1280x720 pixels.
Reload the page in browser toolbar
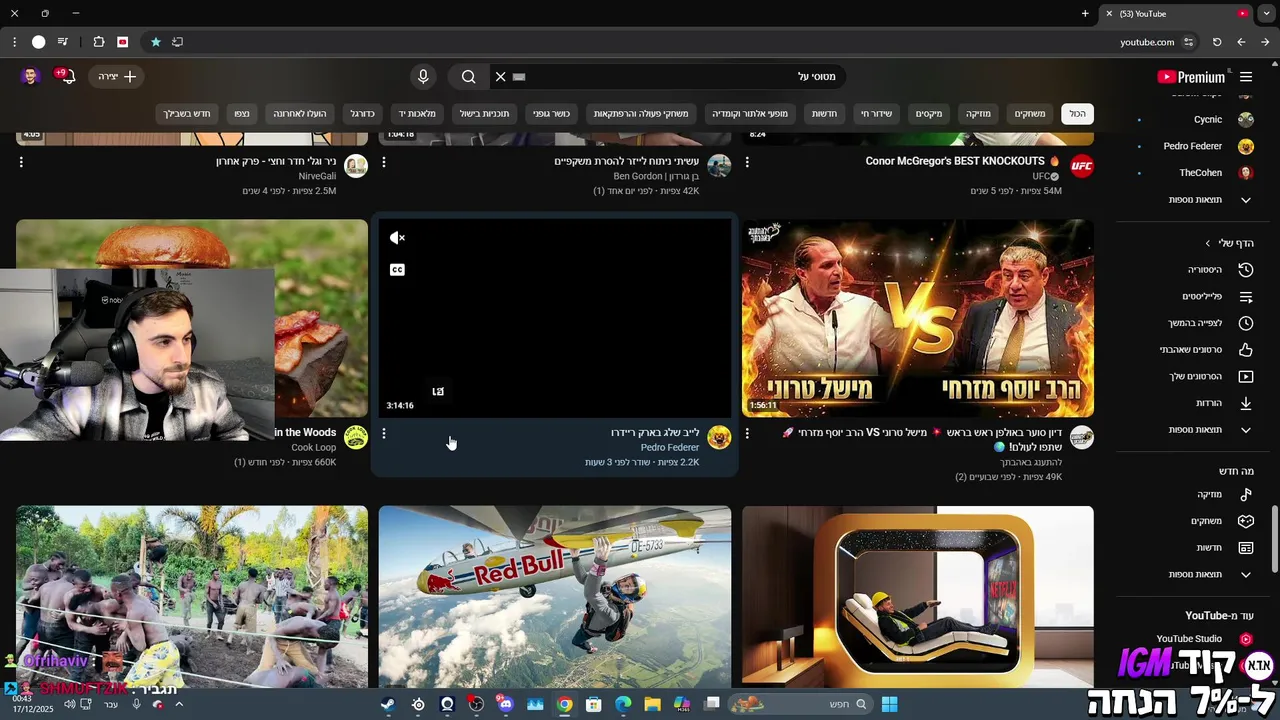pyautogui.click(x=1217, y=42)
